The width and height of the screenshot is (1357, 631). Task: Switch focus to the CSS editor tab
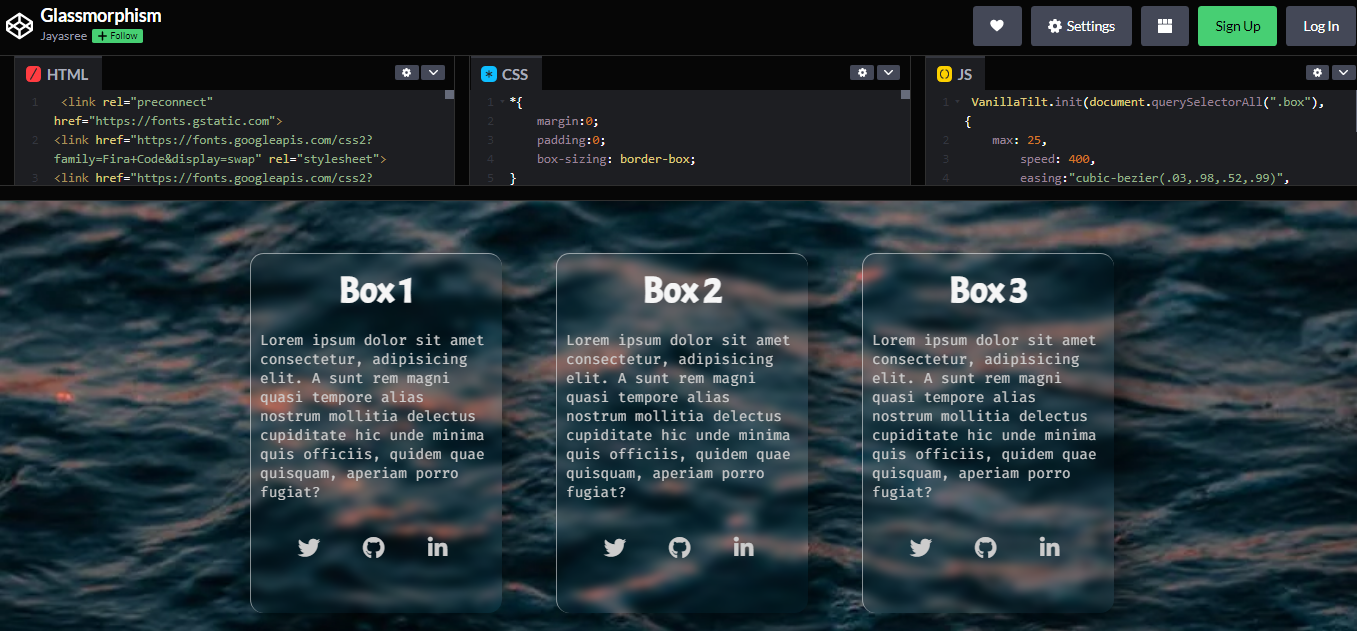point(506,73)
